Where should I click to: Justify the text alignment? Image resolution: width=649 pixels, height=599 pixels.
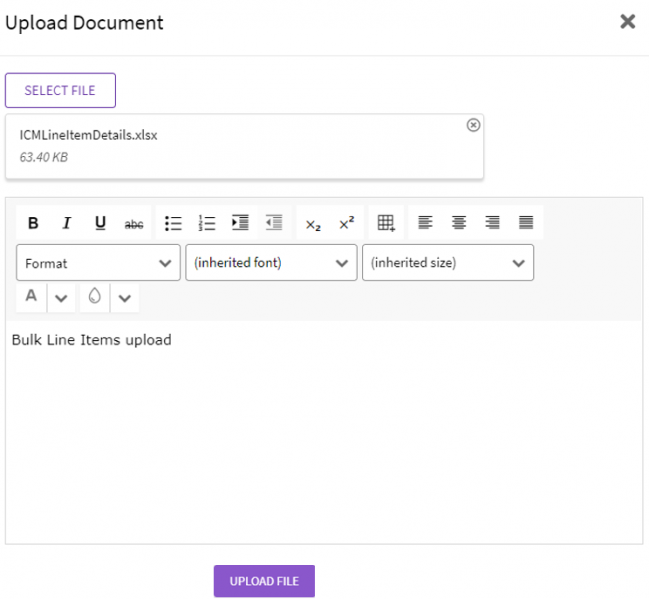pos(526,223)
